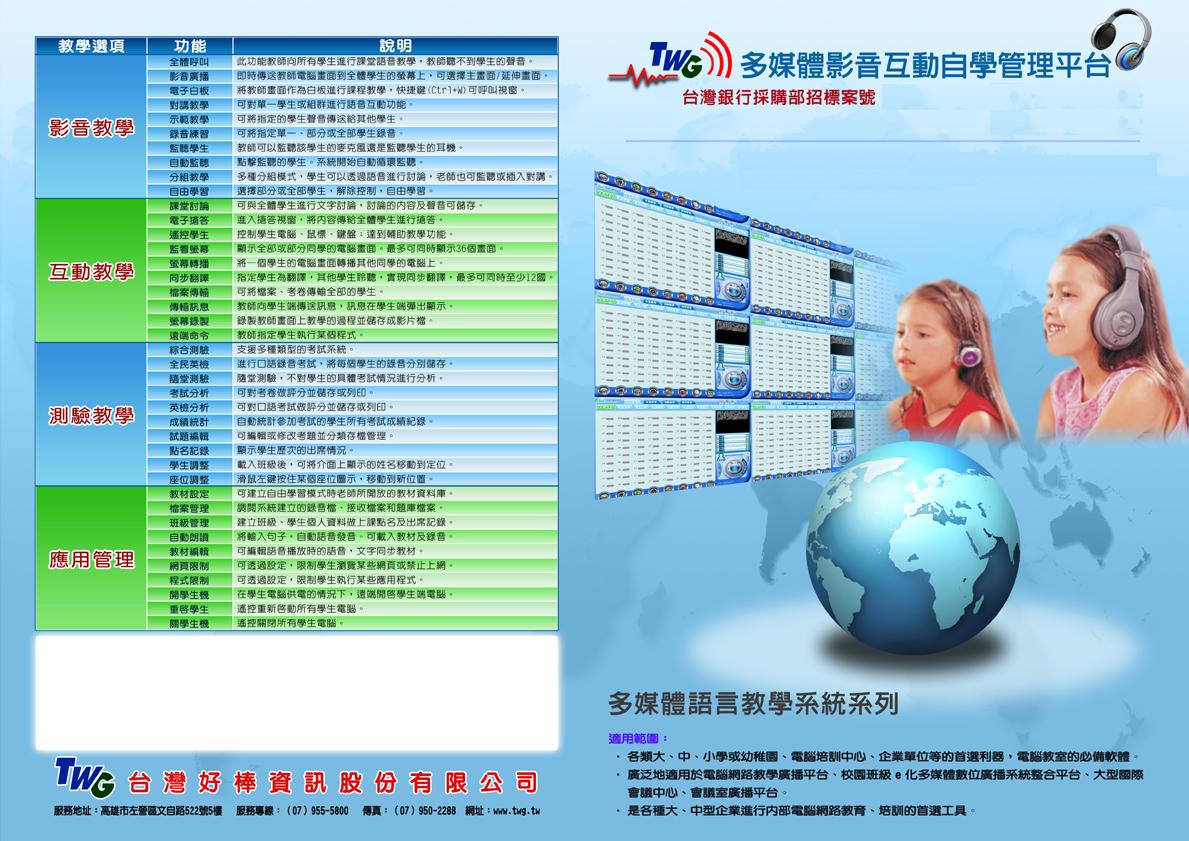Click the 教材設定 function cell

(x=189, y=494)
